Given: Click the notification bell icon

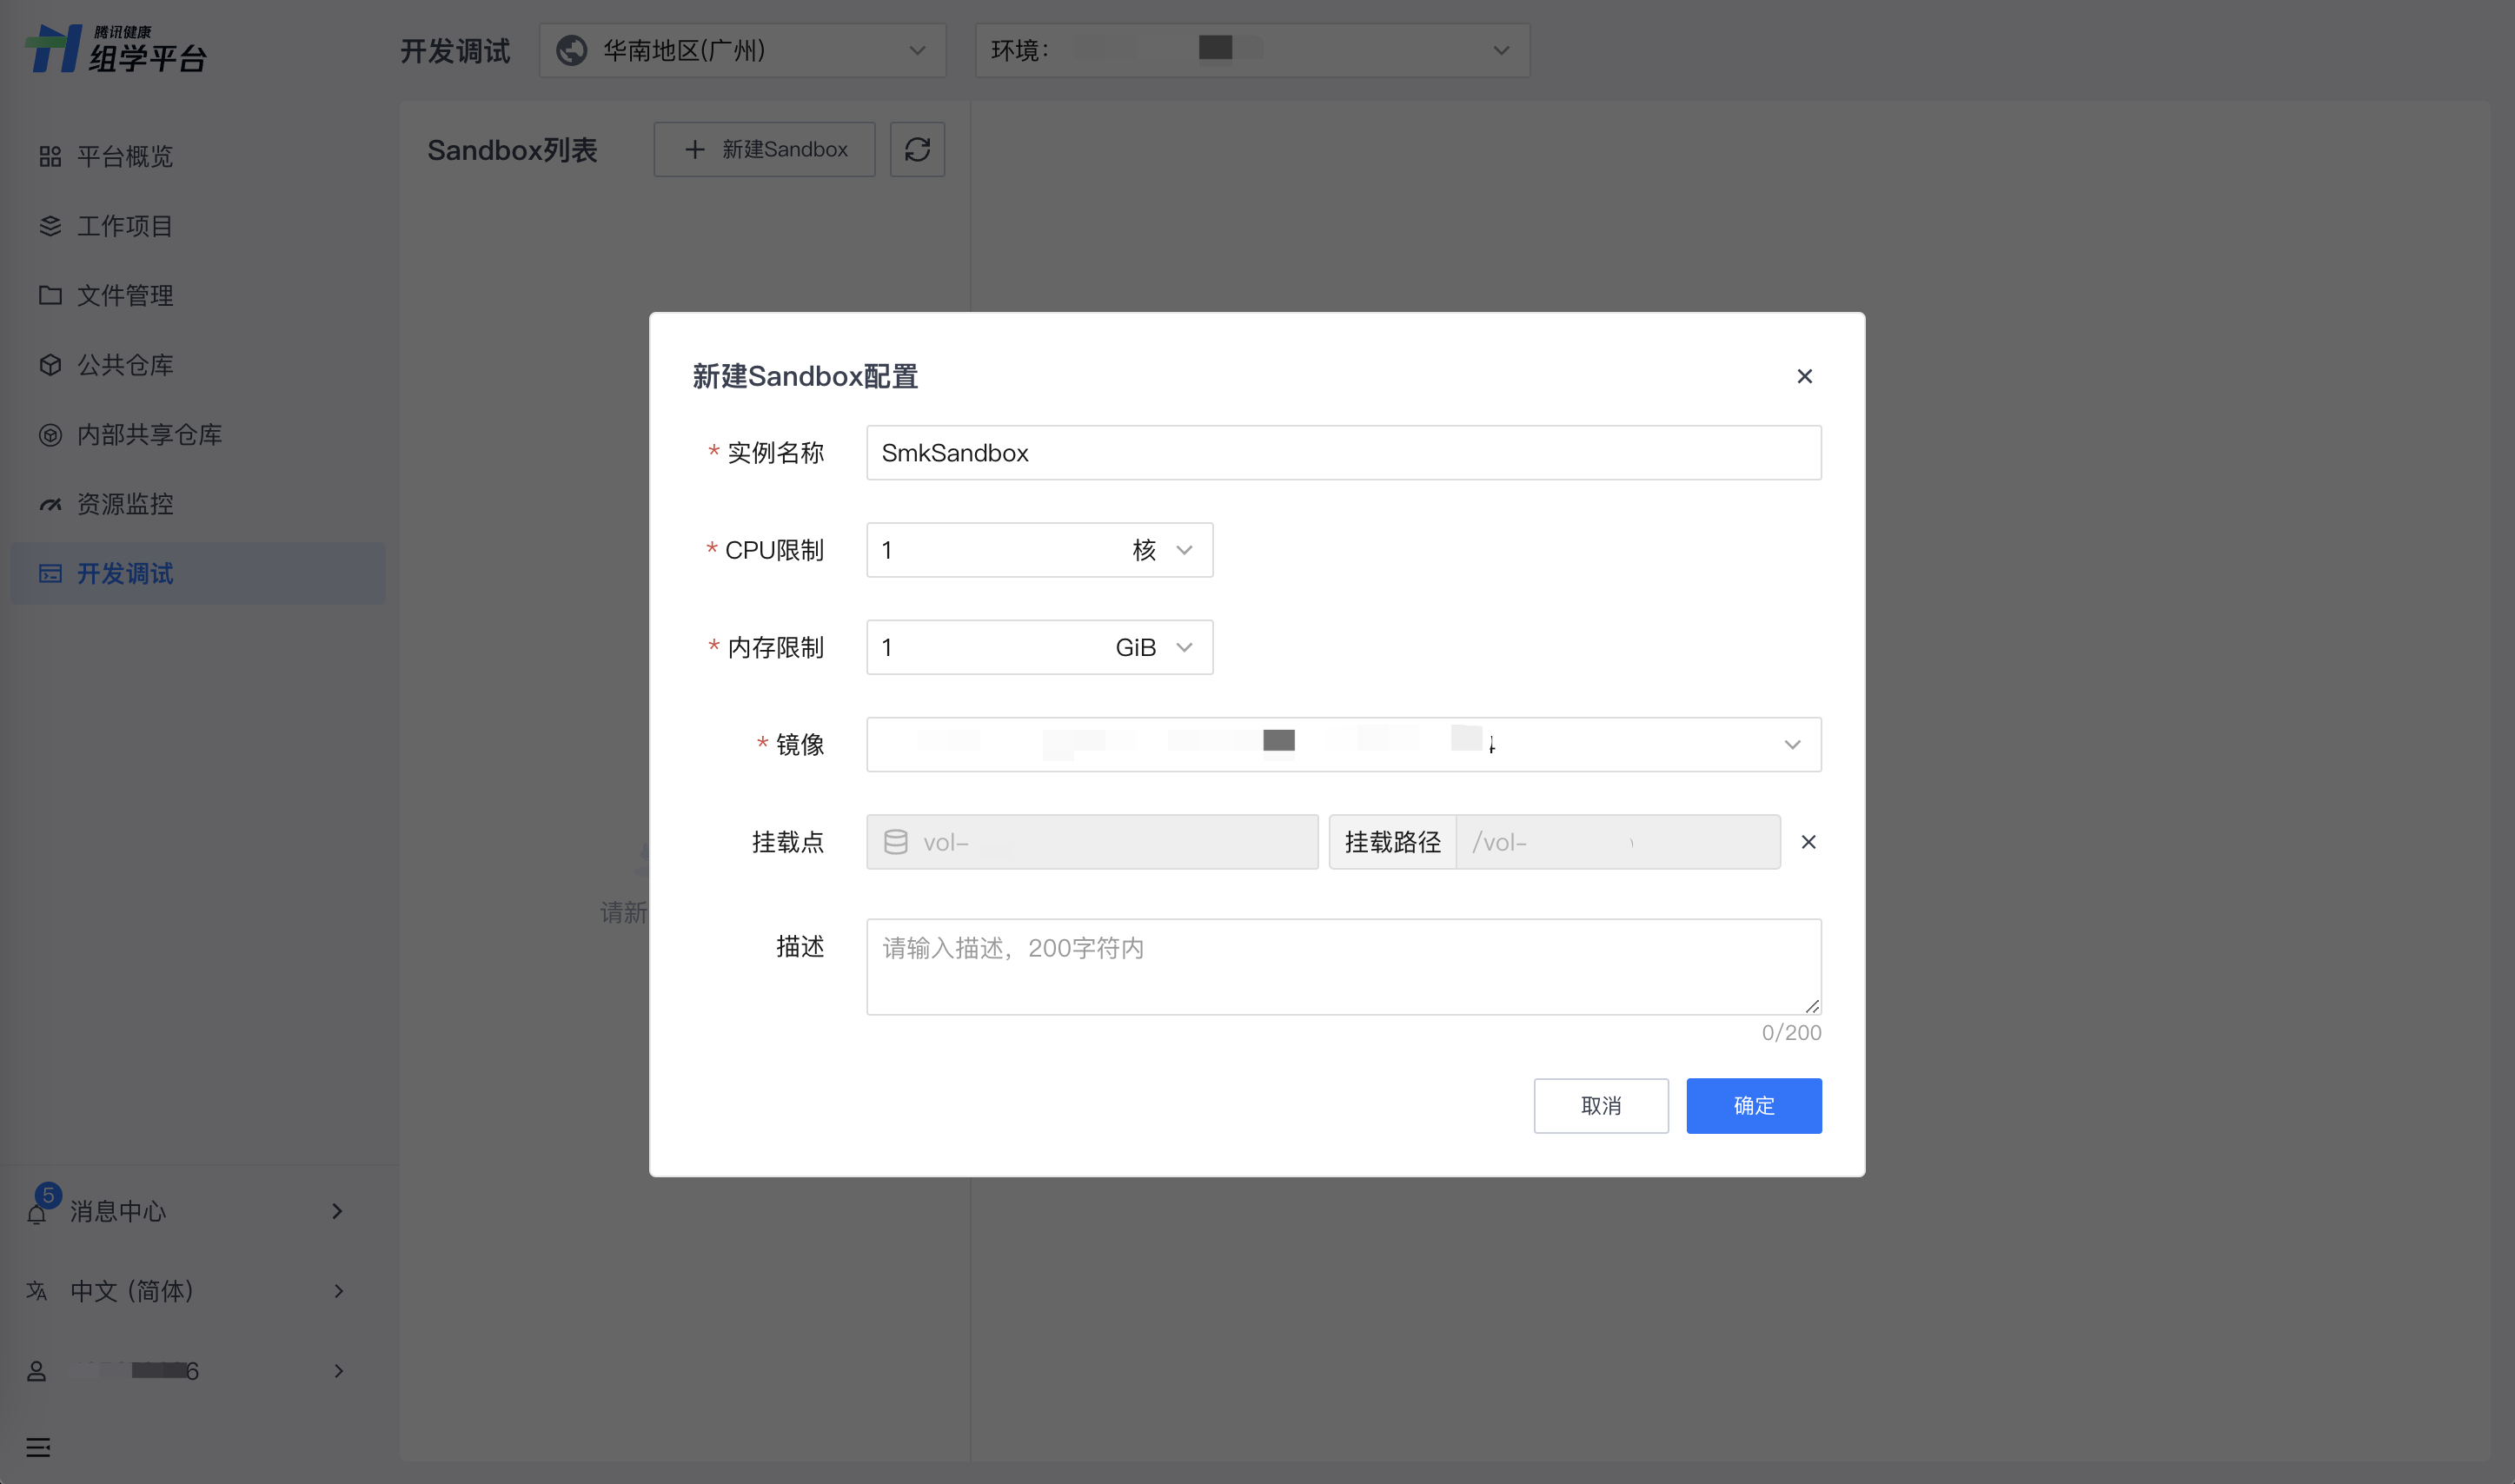Looking at the screenshot, I should pyautogui.click(x=37, y=1213).
